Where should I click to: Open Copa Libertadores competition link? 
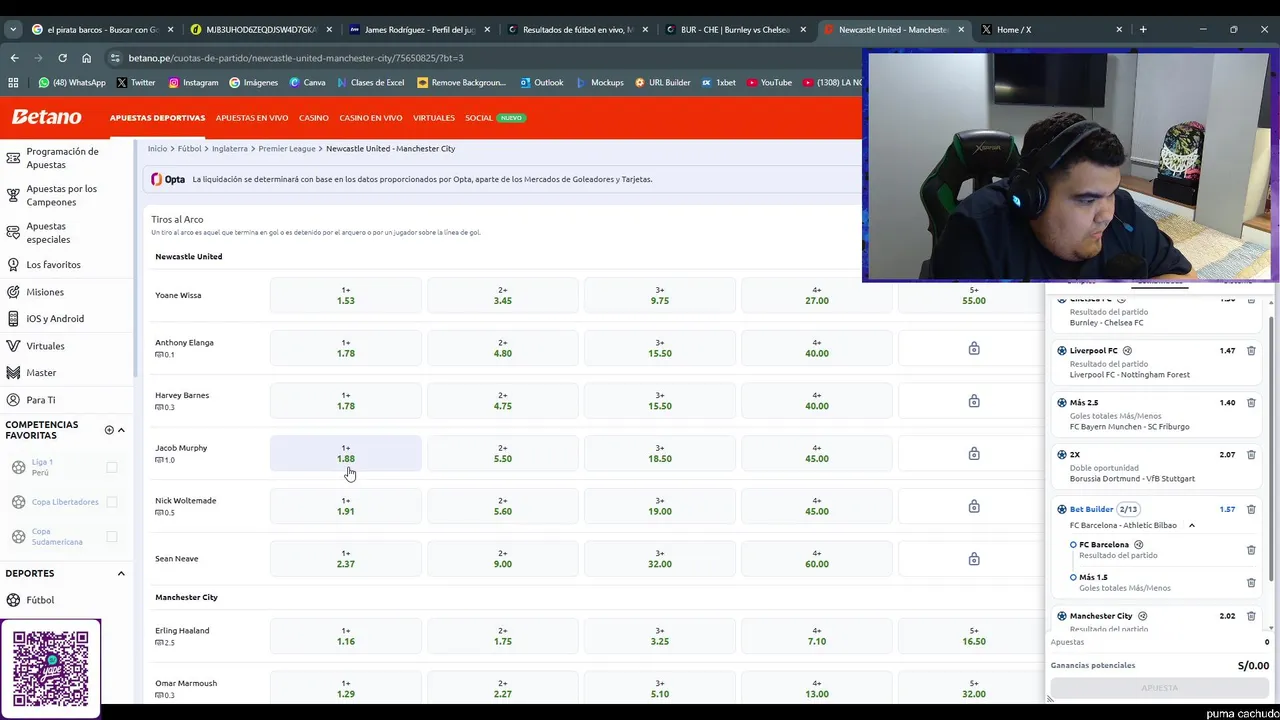(65, 502)
